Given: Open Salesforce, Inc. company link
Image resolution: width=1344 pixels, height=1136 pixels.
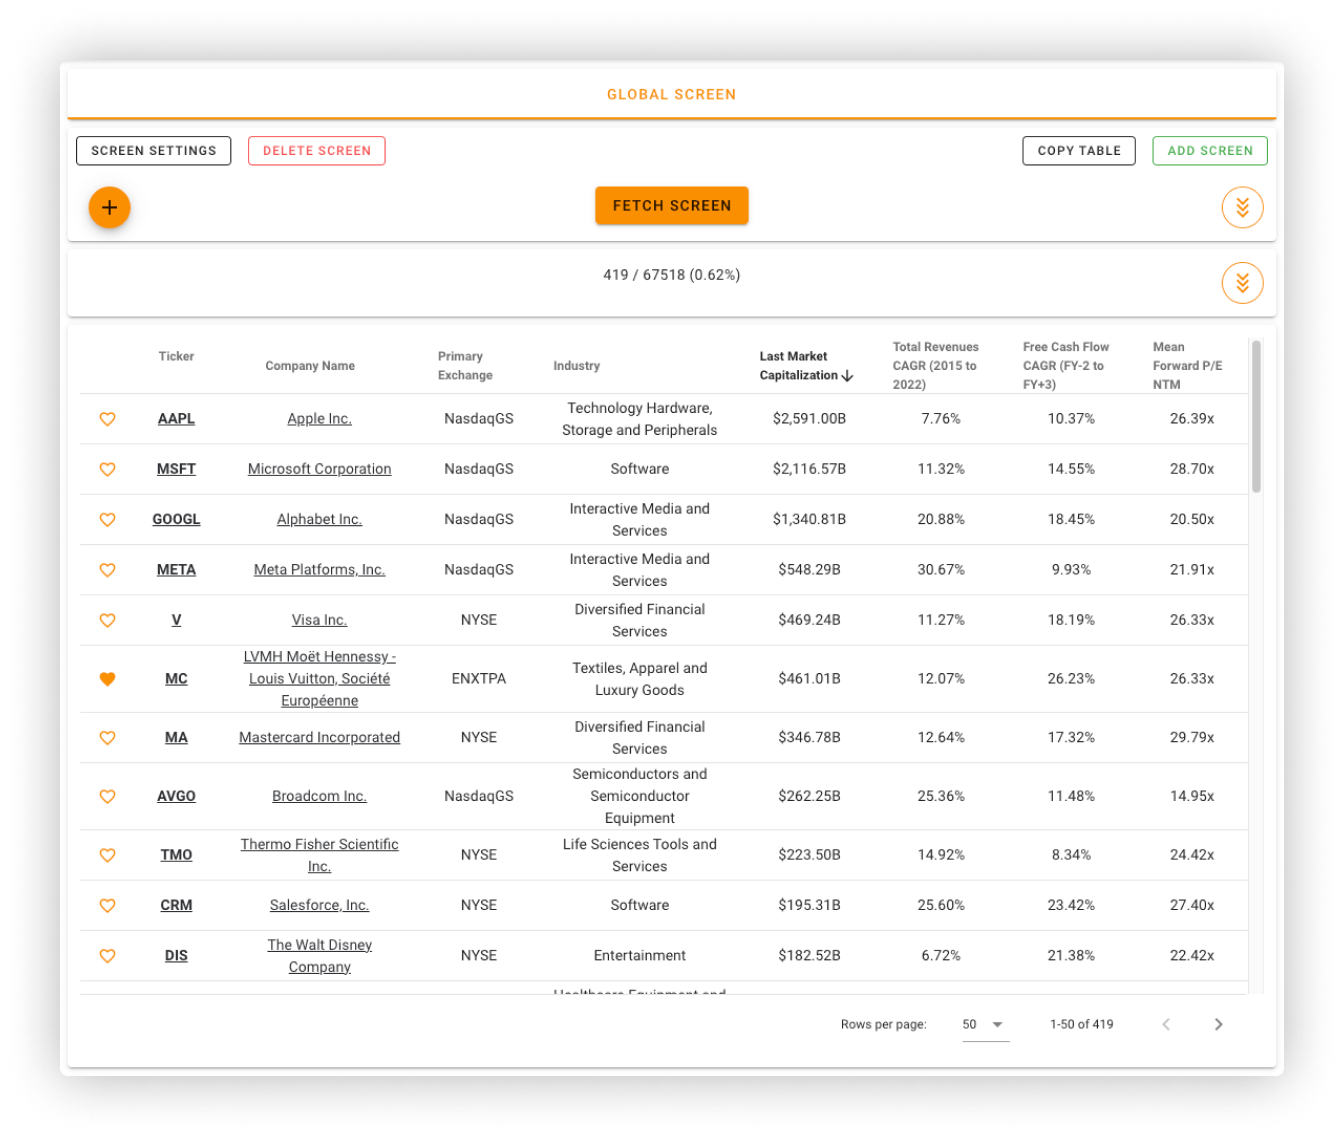Looking at the screenshot, I should (320, 905).
